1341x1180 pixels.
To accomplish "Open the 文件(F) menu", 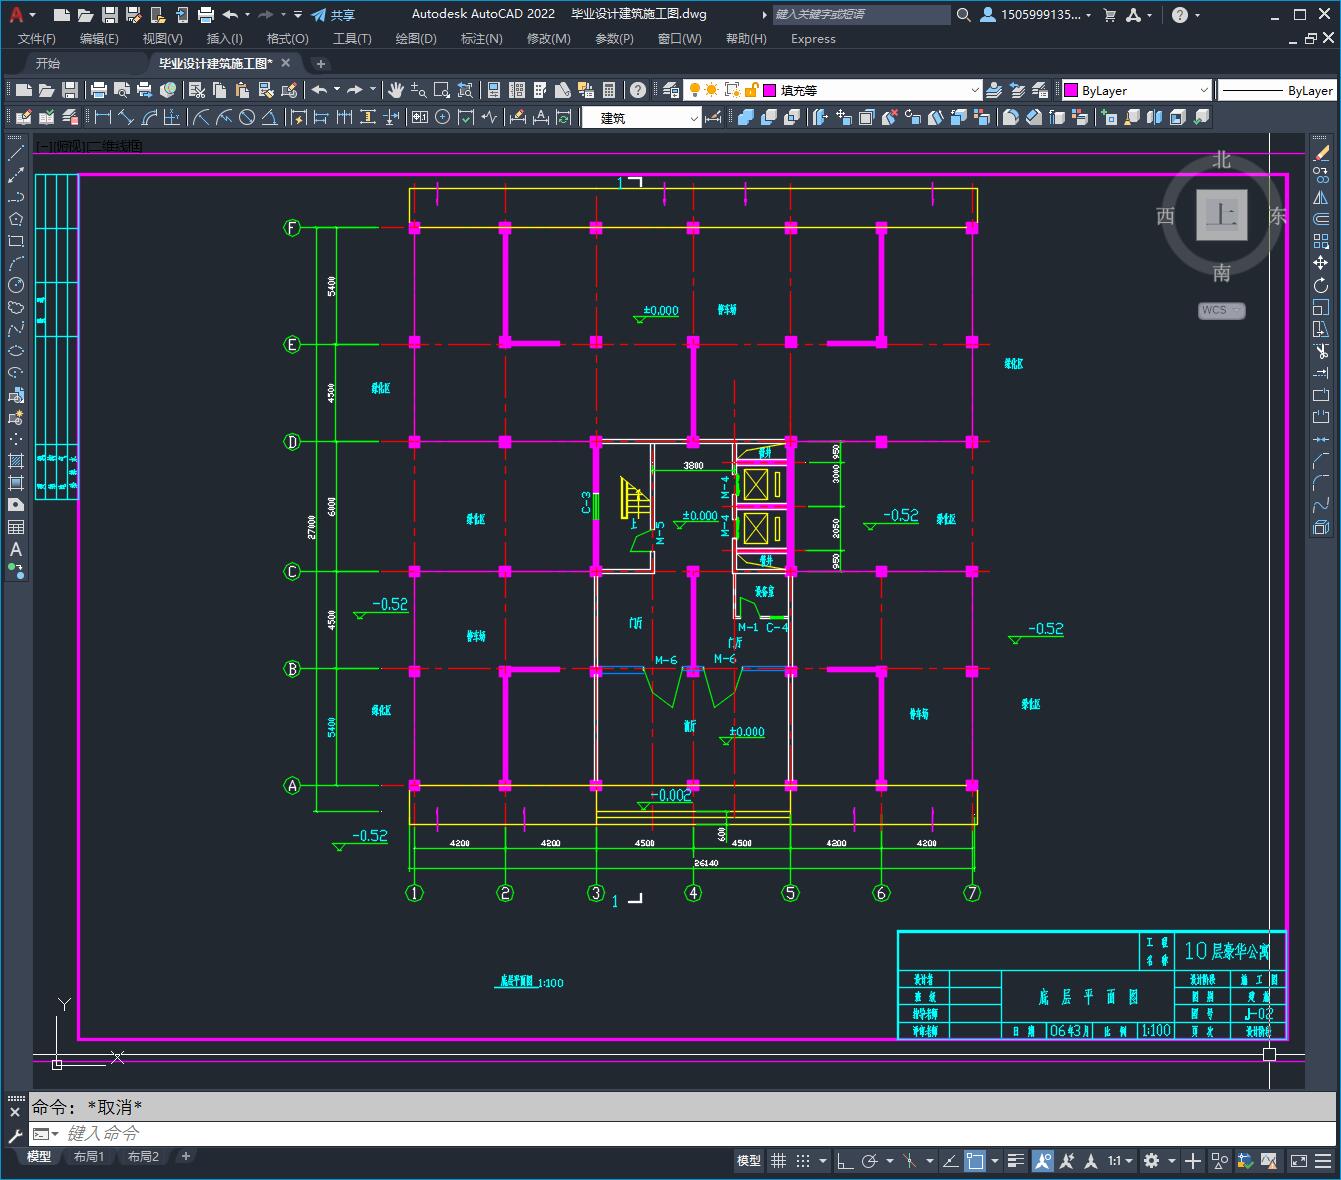I will pos(37,38).
